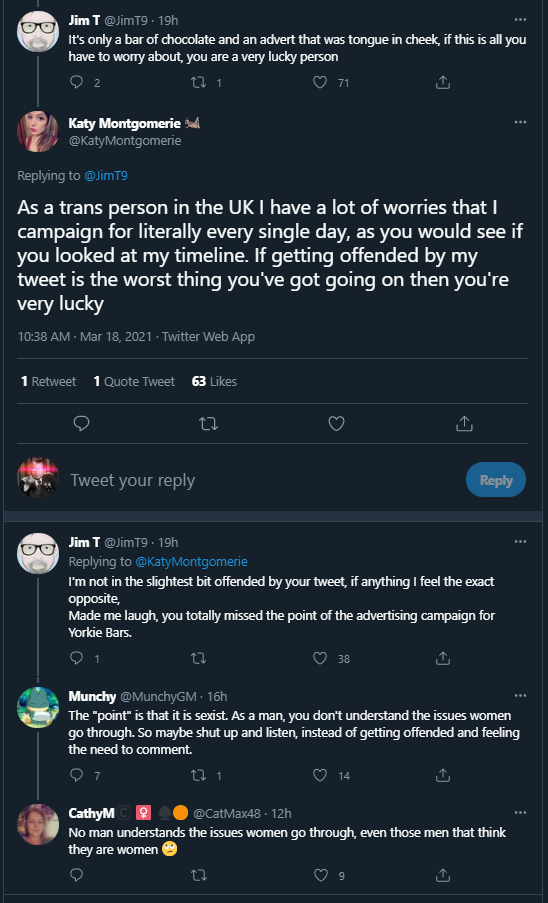This screenshot has width=548, height=903.
Task: Open @JimT9 link in Replying to
Action: 106,176
